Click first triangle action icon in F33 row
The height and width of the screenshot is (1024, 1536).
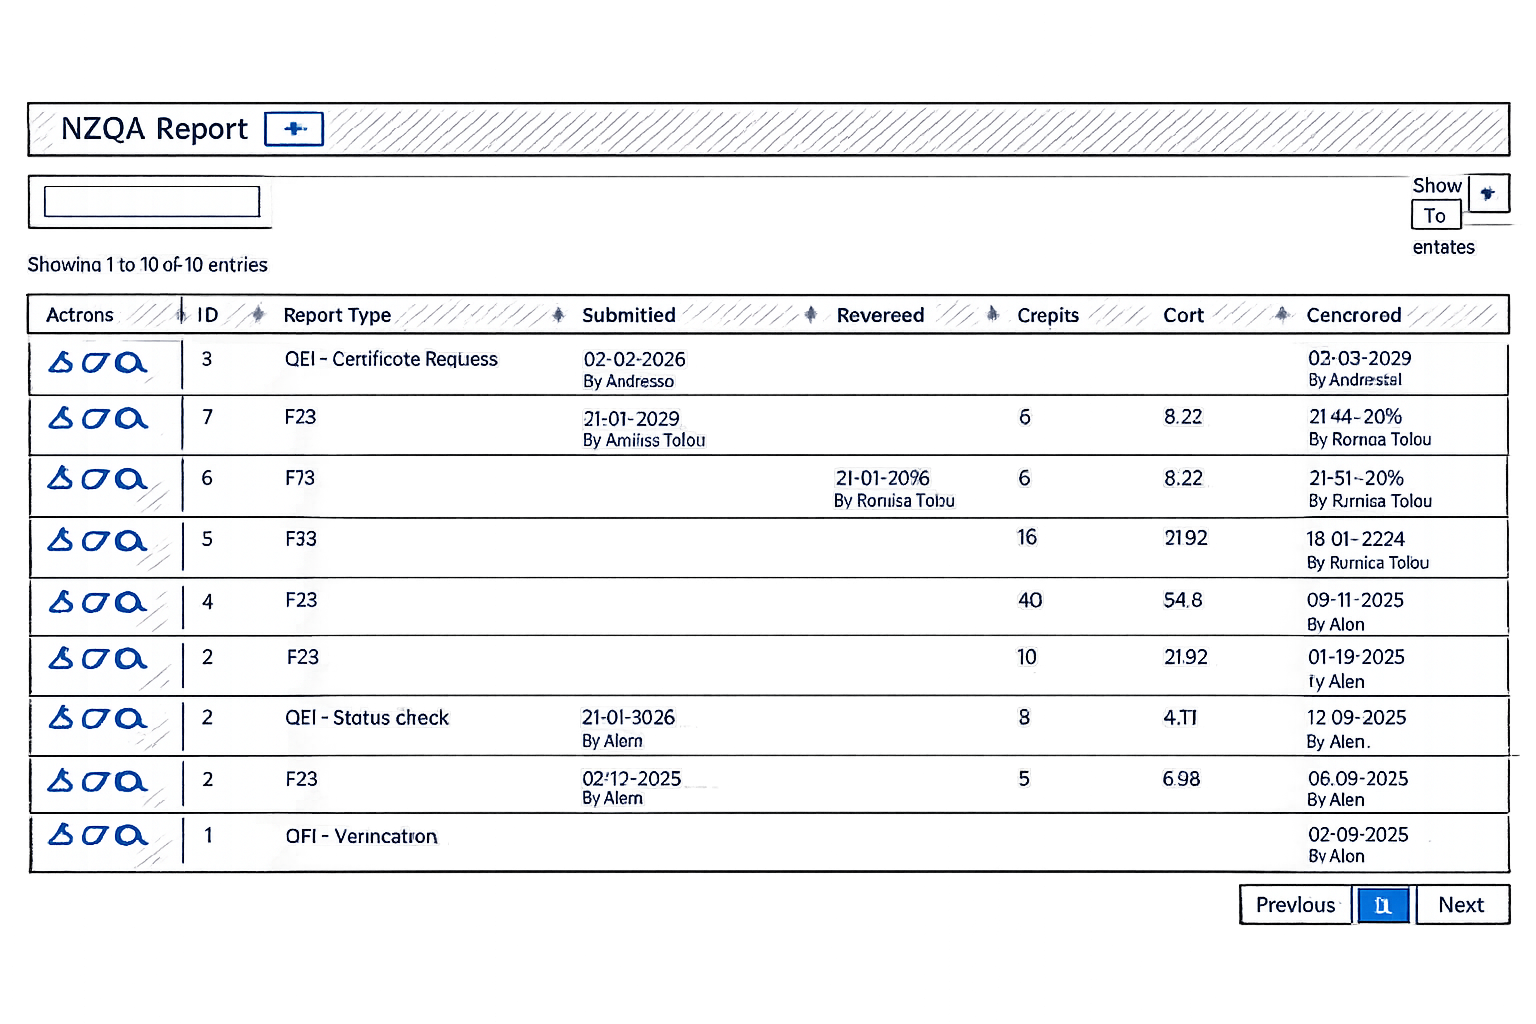pos(61,540)
